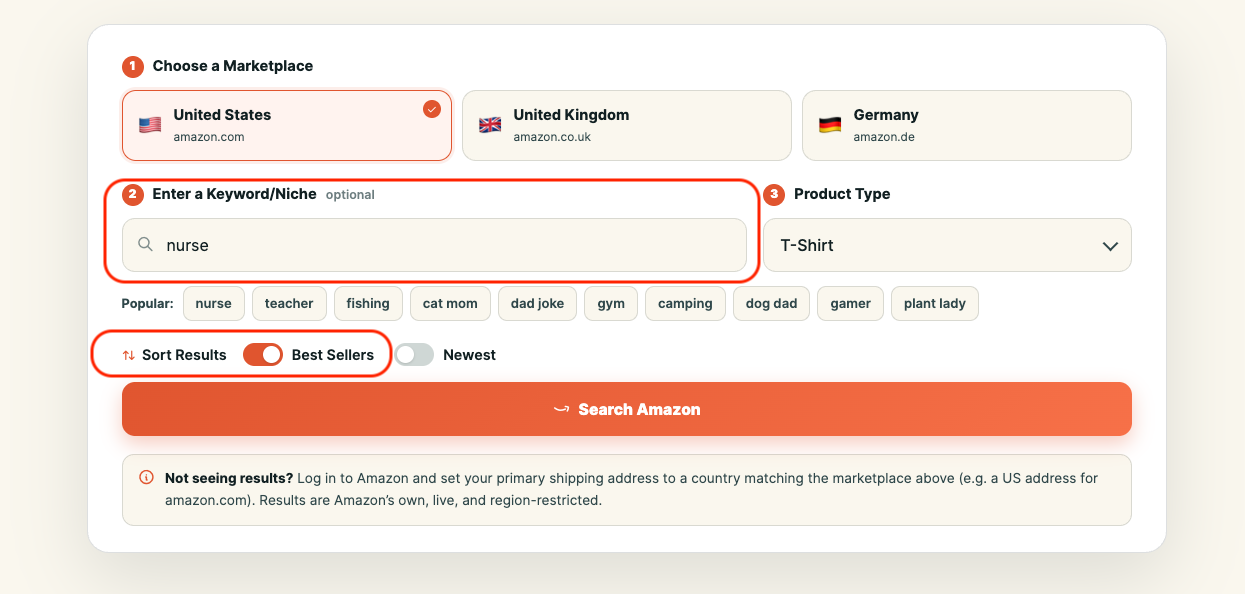Click the US flag icon

pyautogui.click(x=150, y=126)
